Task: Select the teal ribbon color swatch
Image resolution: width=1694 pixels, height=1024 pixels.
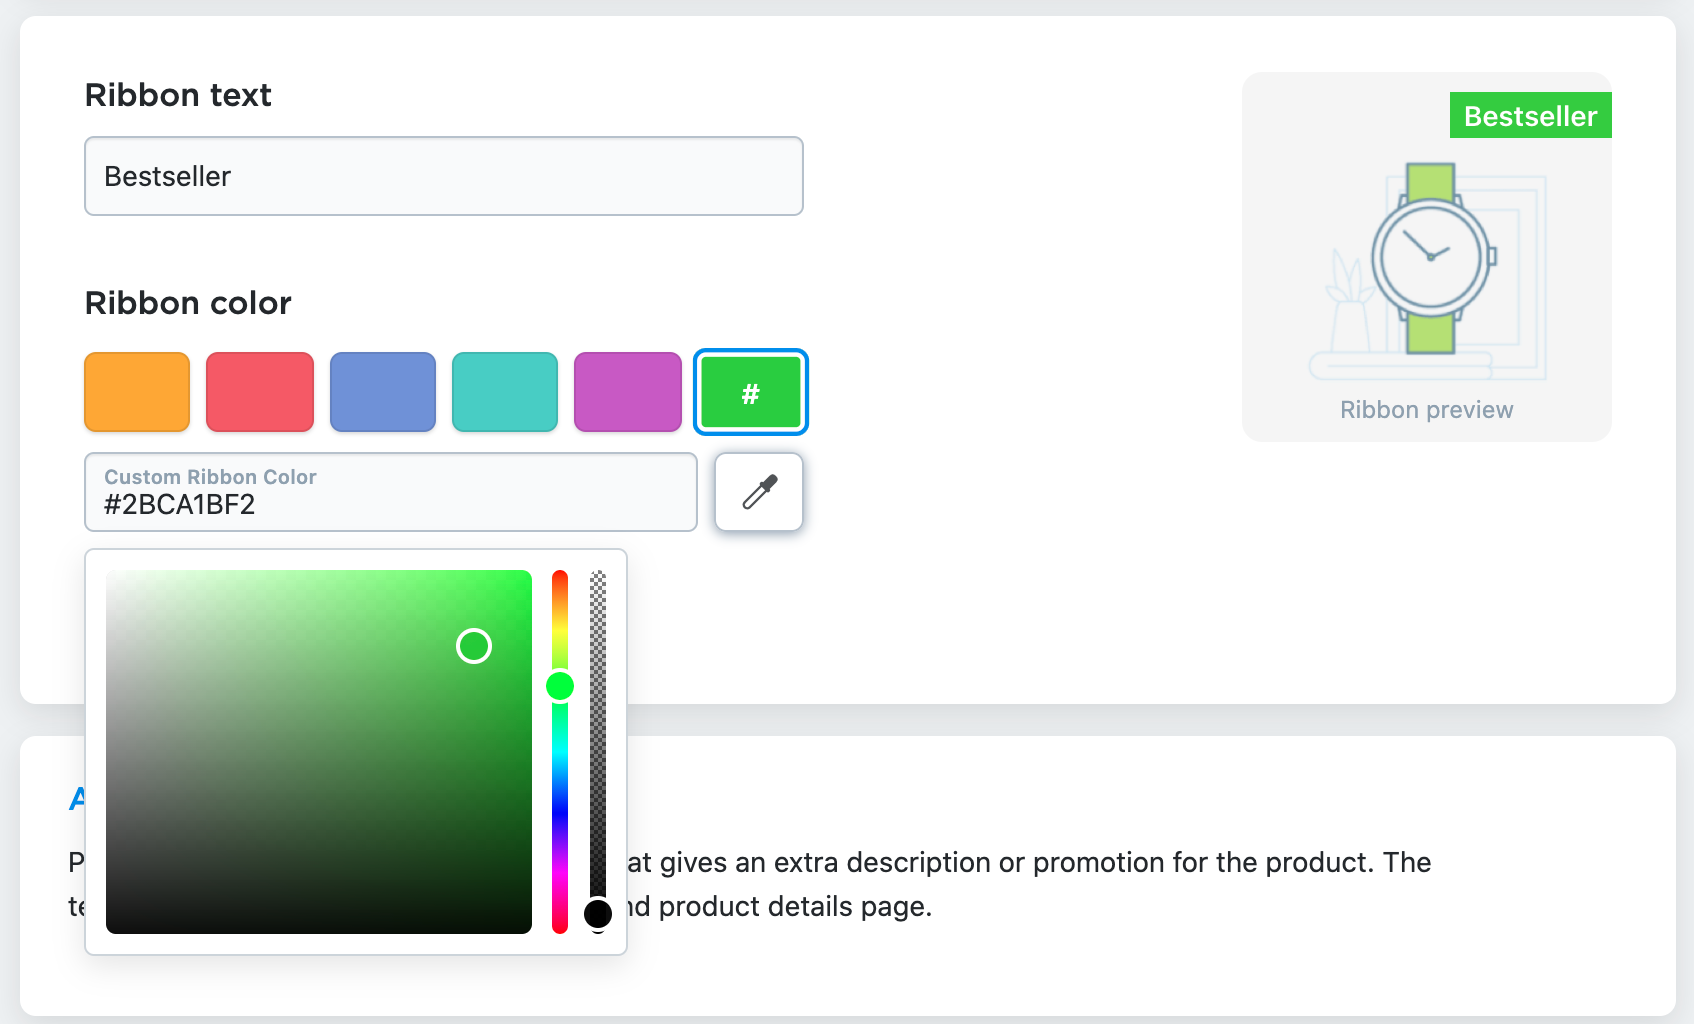Action: point(504,392)
